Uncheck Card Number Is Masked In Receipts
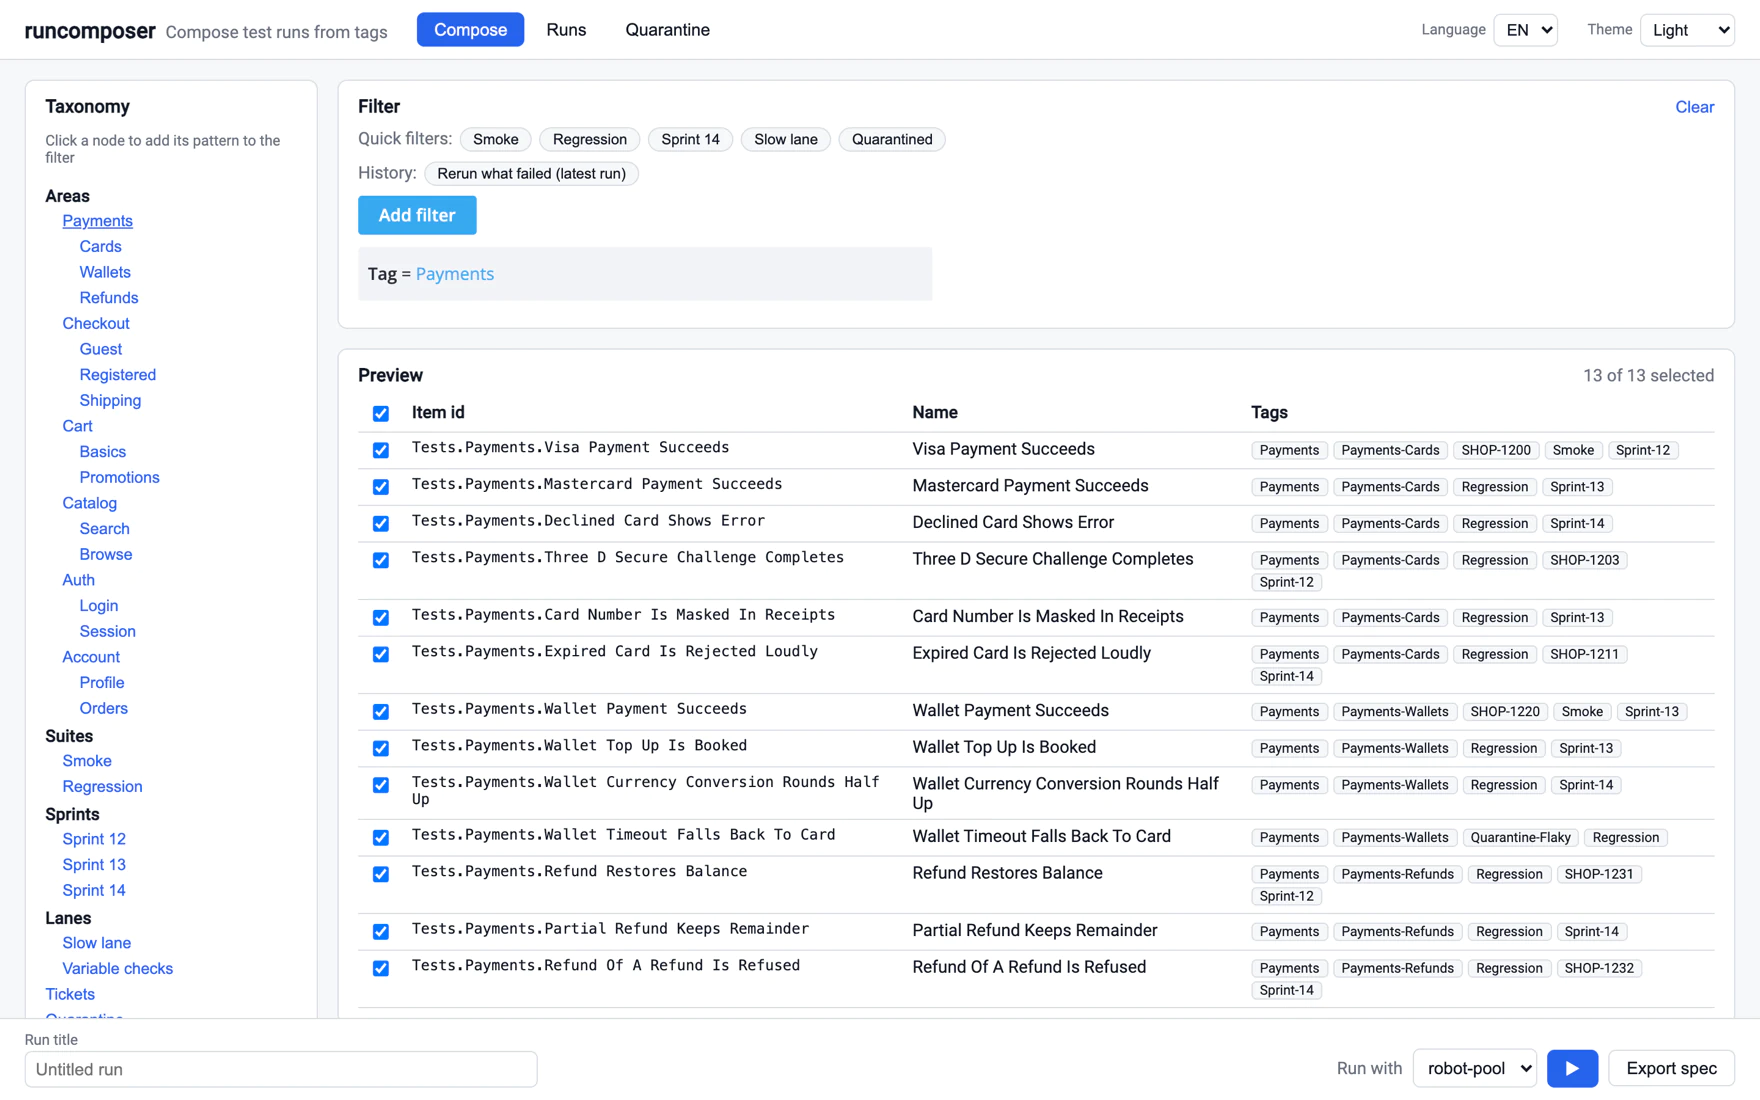This screenshot has height=1100, width=1760. point(381,617)
